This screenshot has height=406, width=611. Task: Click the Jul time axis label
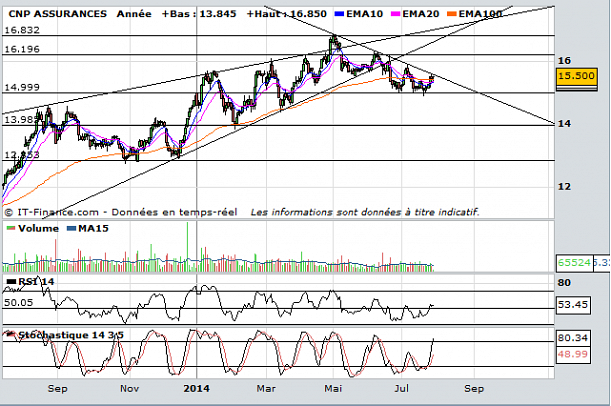tap(401, 389)
